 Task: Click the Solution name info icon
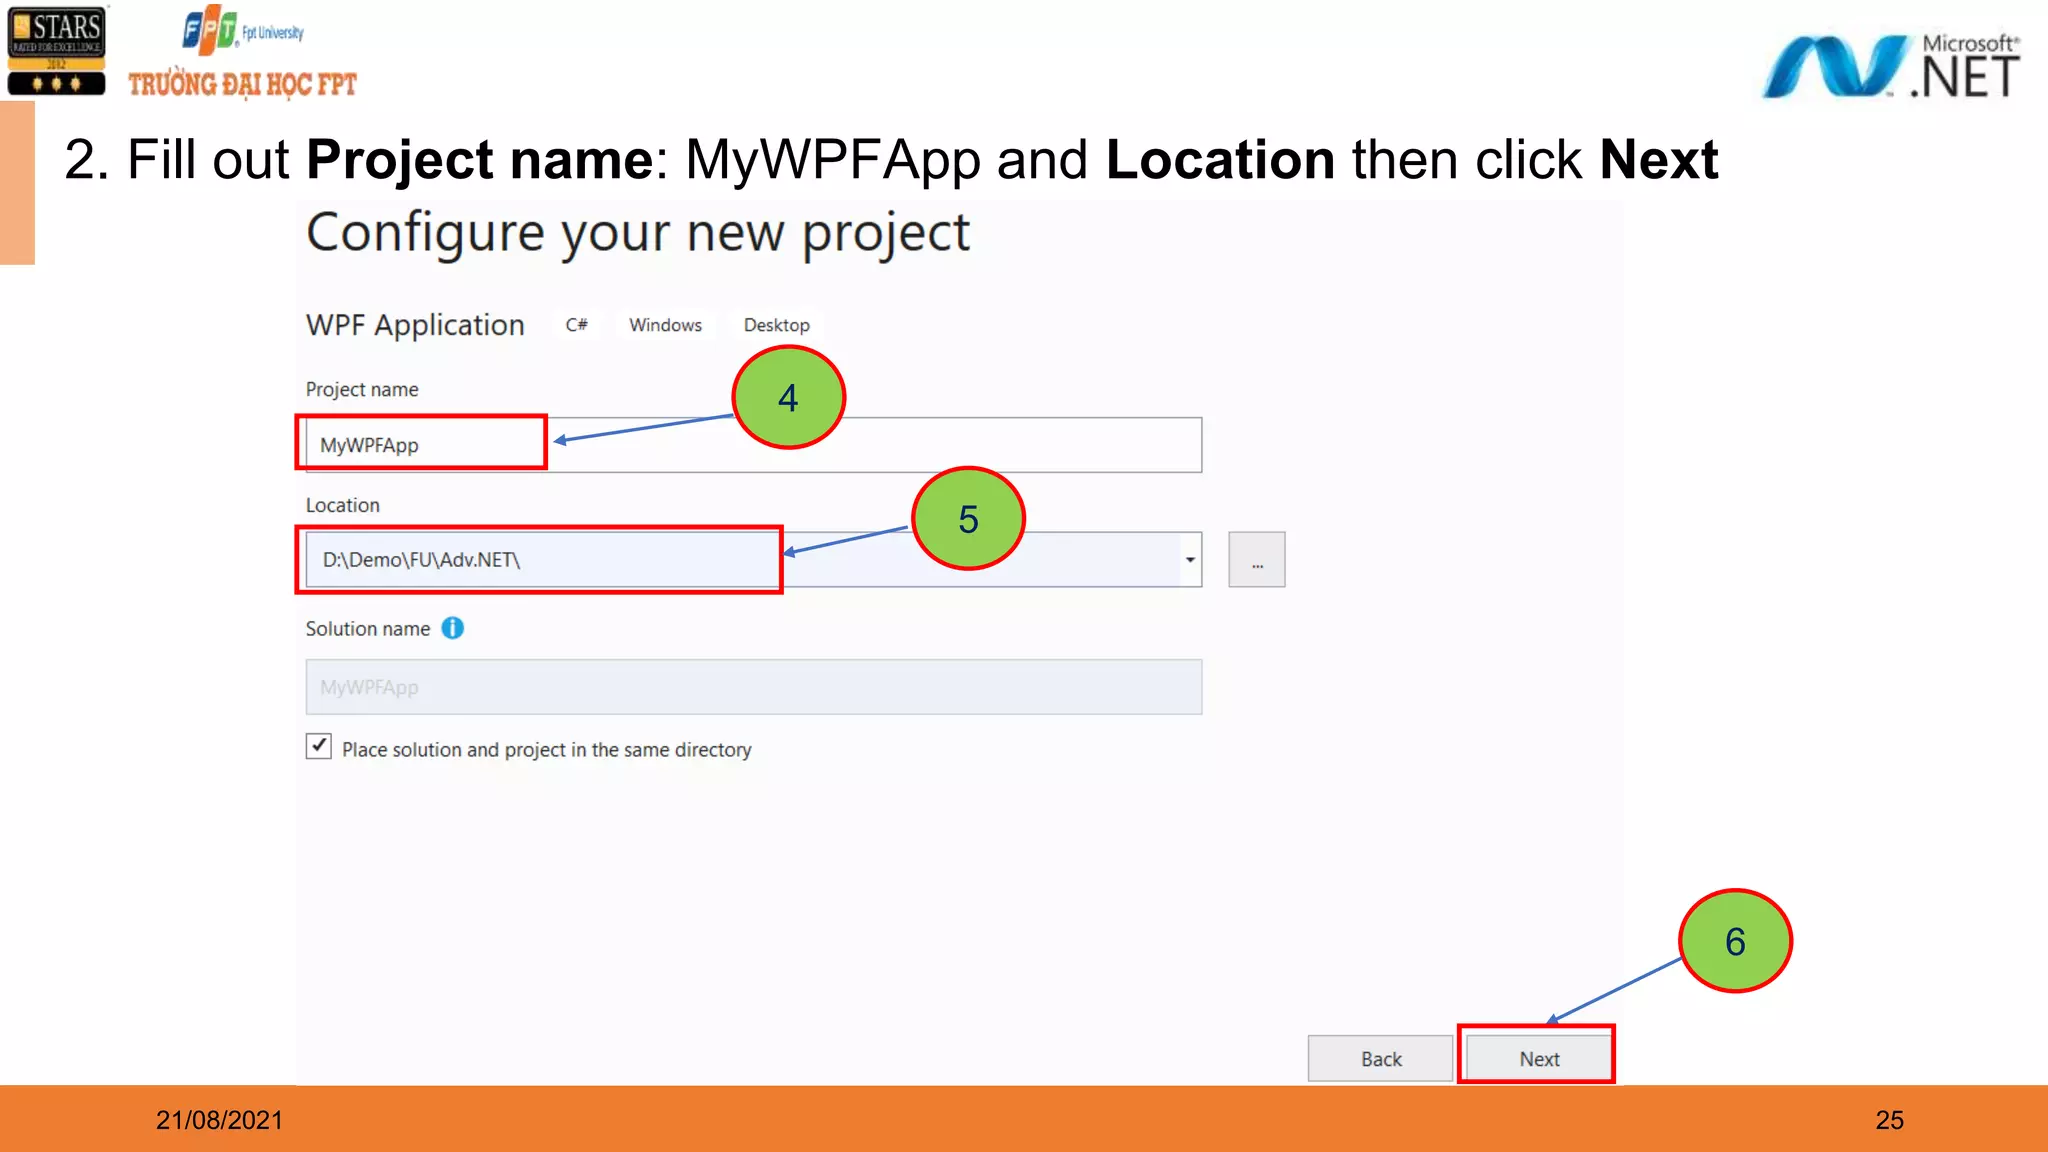[x=453, y=628]
